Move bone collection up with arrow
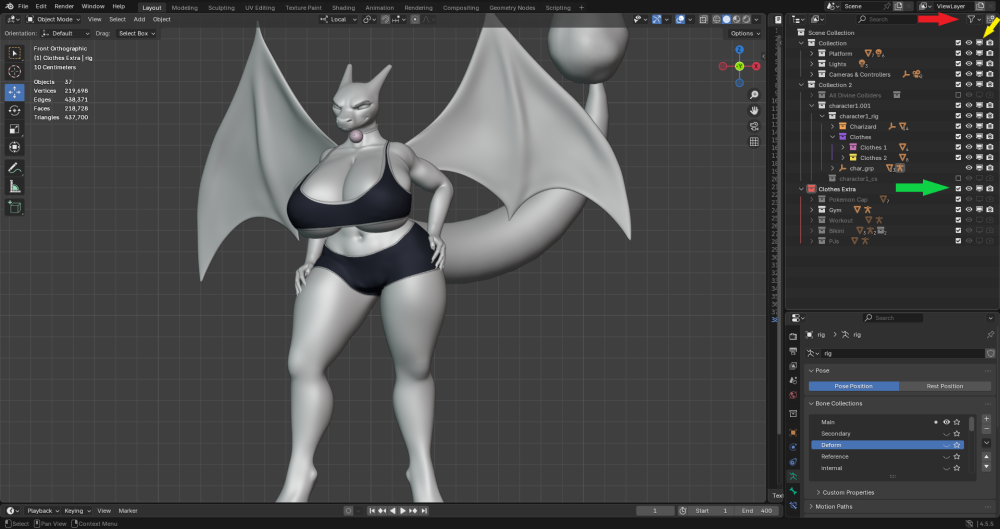1000x529 pixels. 987,457
